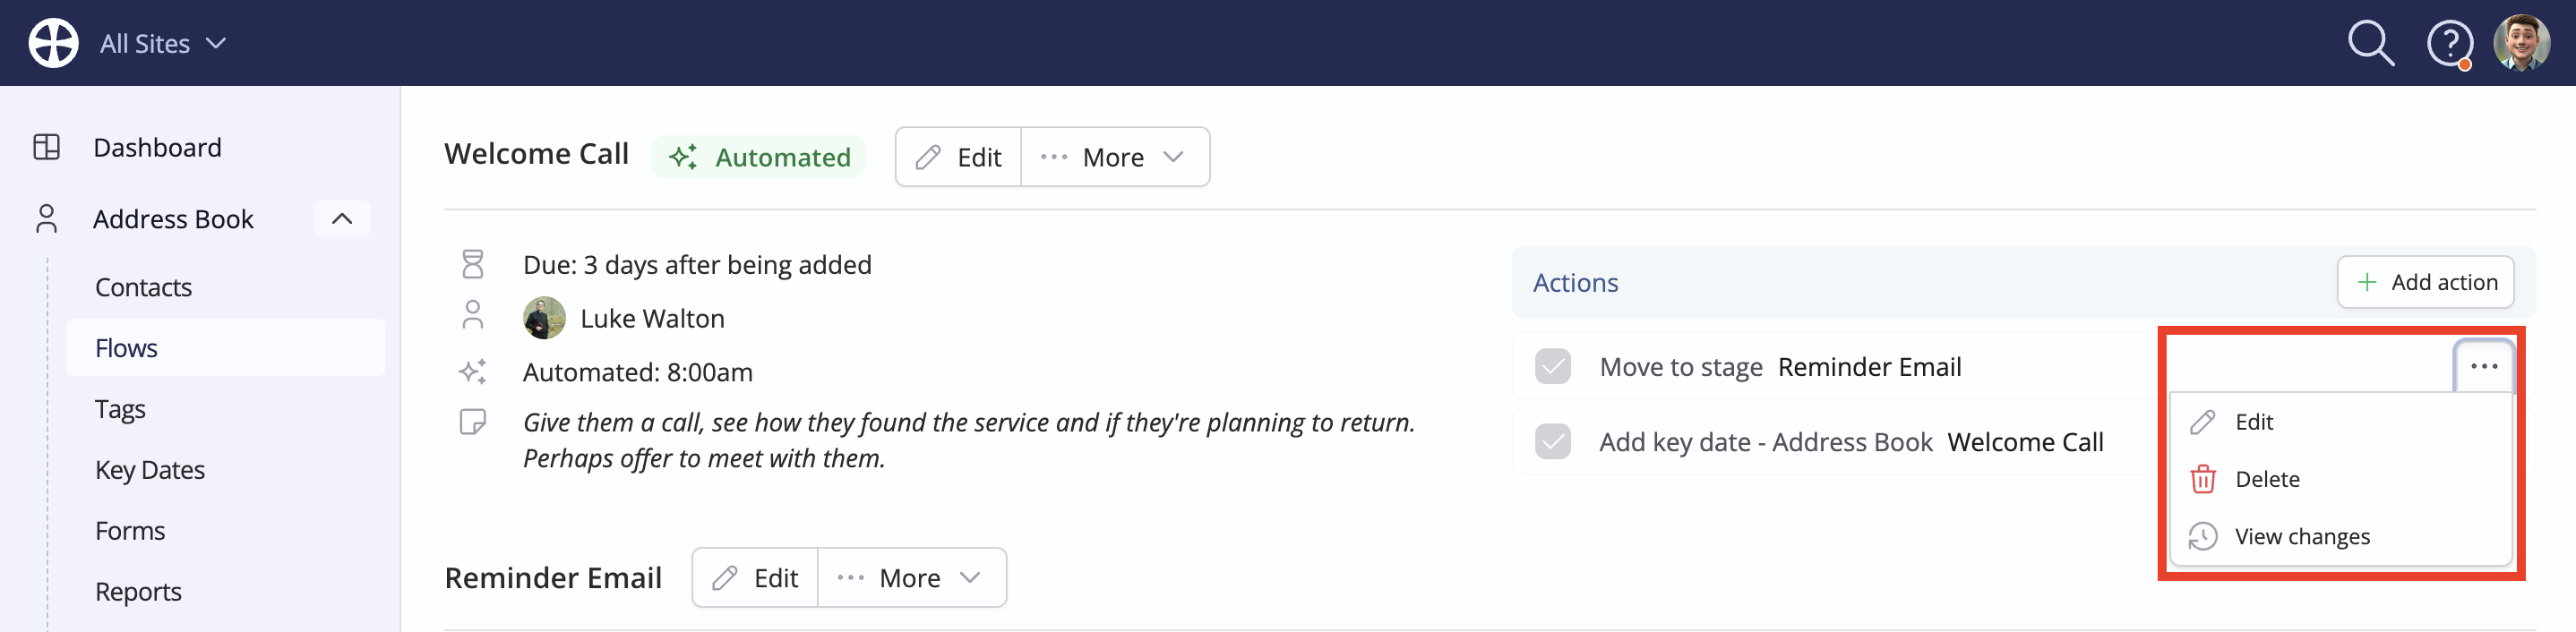Click the Address Book person icon
Screen dimensions: 2576x632
click(47, 218)
